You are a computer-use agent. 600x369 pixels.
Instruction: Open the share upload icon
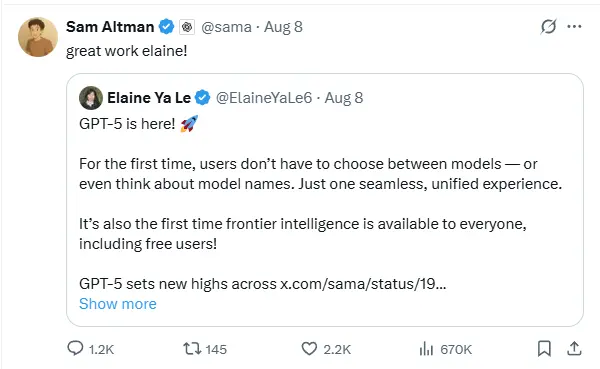pyautogui.click(x=574, y=349)
